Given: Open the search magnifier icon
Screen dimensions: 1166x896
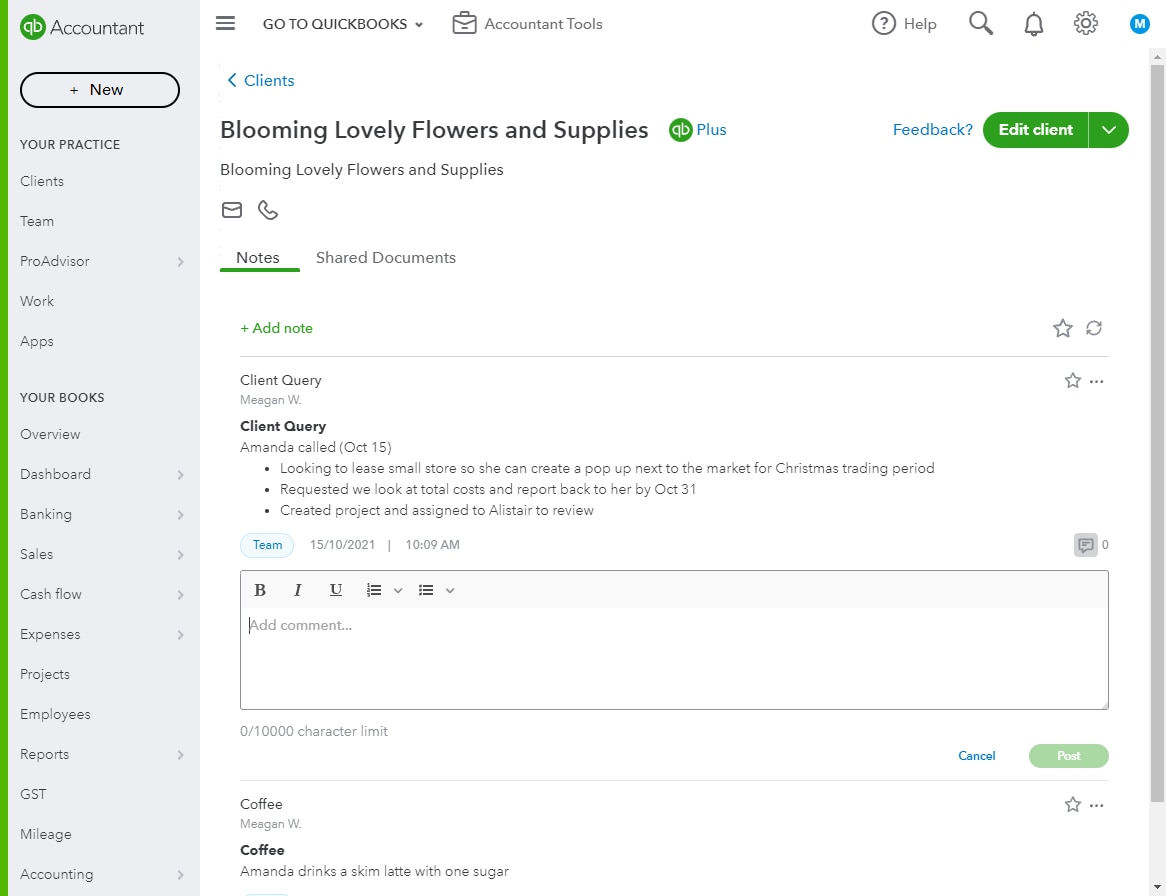Looking at the screenshot, I should pyautogui.click(x=981, y=24).
